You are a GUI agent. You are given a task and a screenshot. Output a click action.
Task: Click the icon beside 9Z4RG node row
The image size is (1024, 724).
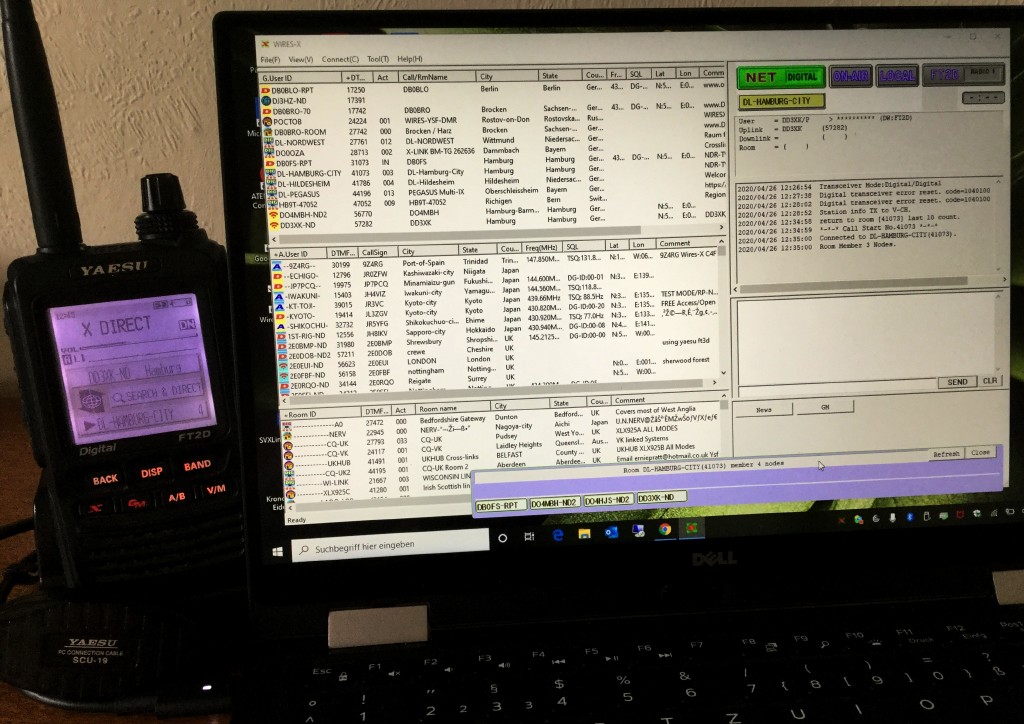(277, 266)
